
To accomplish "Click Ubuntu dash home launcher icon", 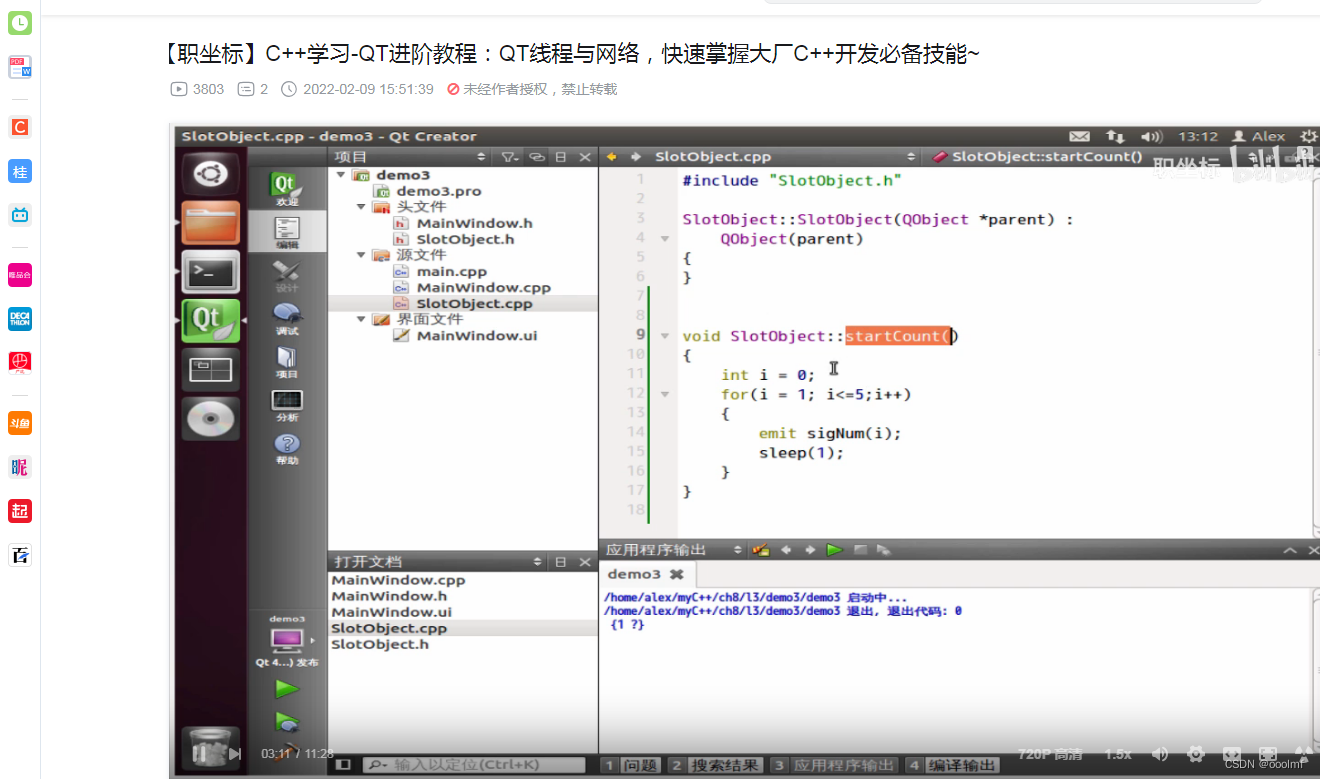I will coord(210,174).
